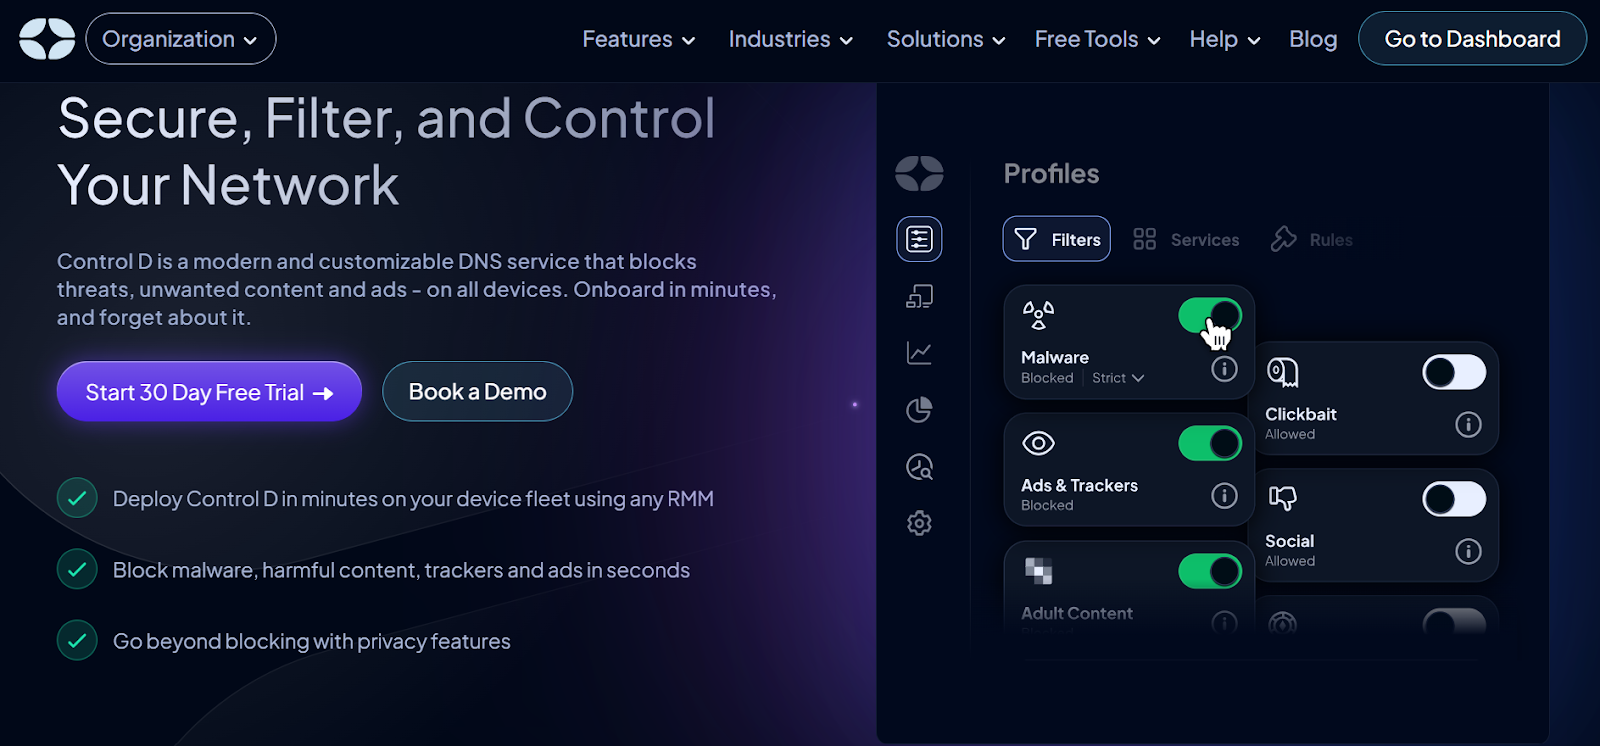Expand the Organization dropdown

pyautogui.click(x=180, y=39)
